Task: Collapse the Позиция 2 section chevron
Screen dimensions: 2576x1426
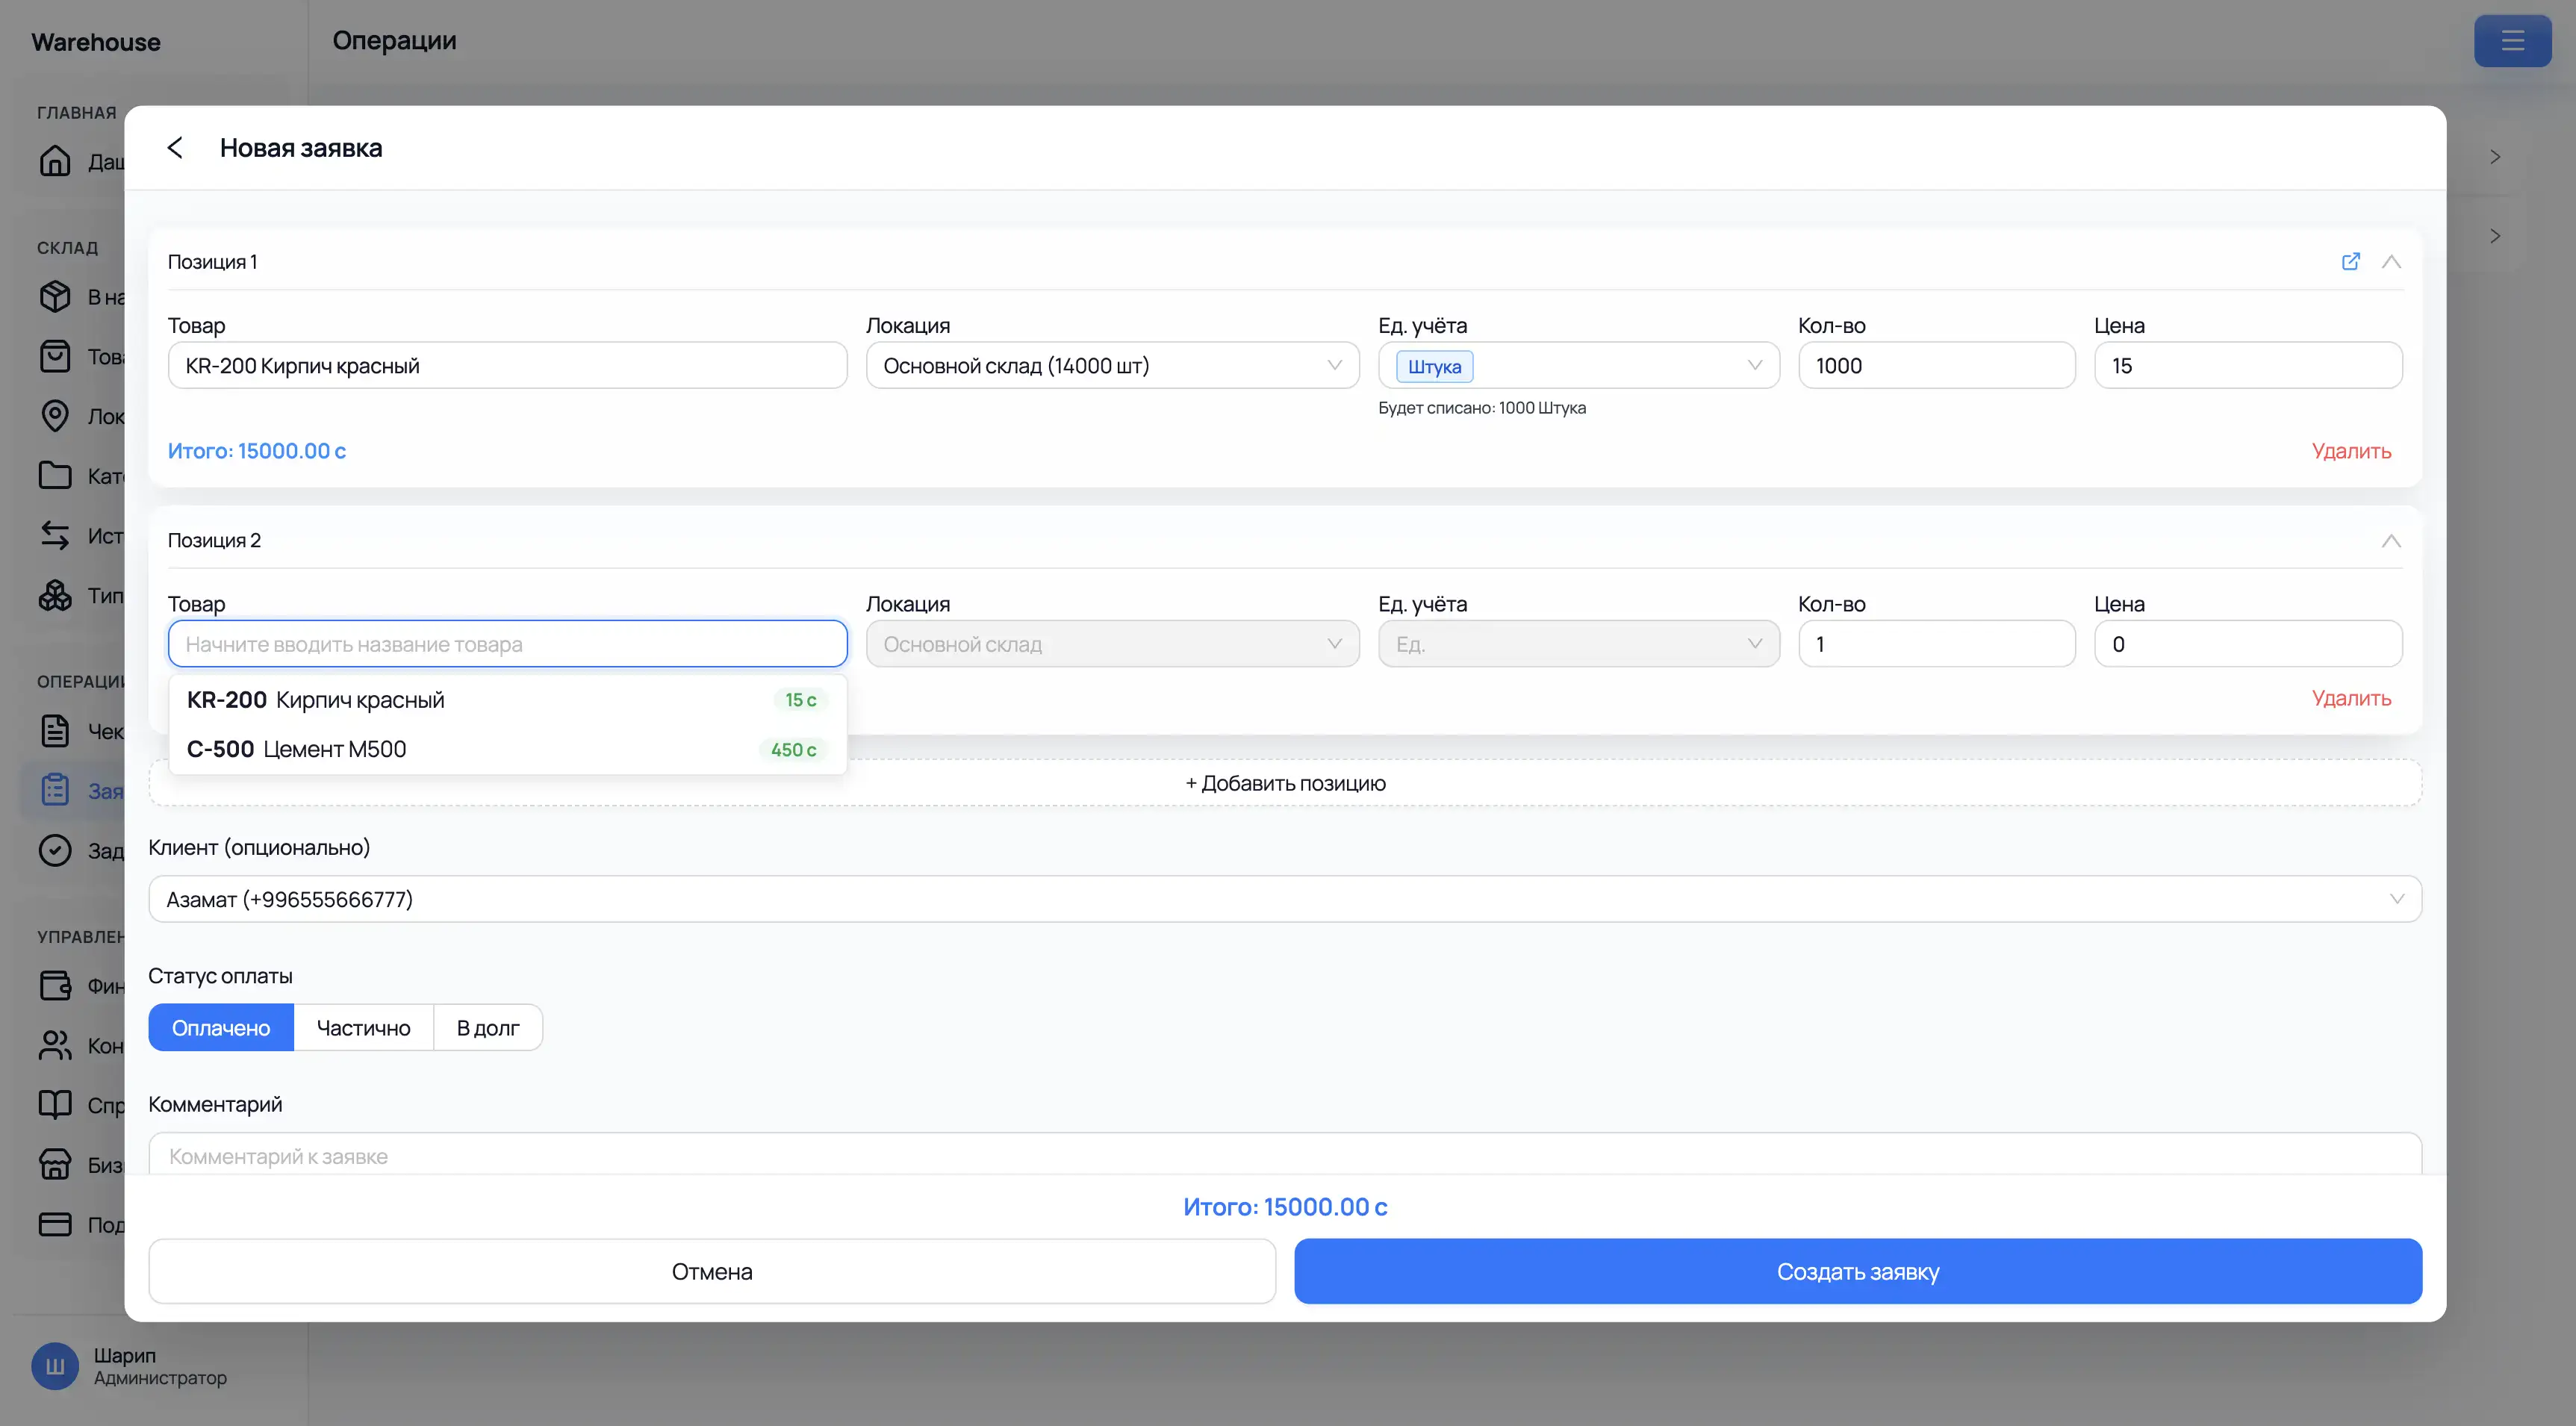Action: coord(2391,540)
